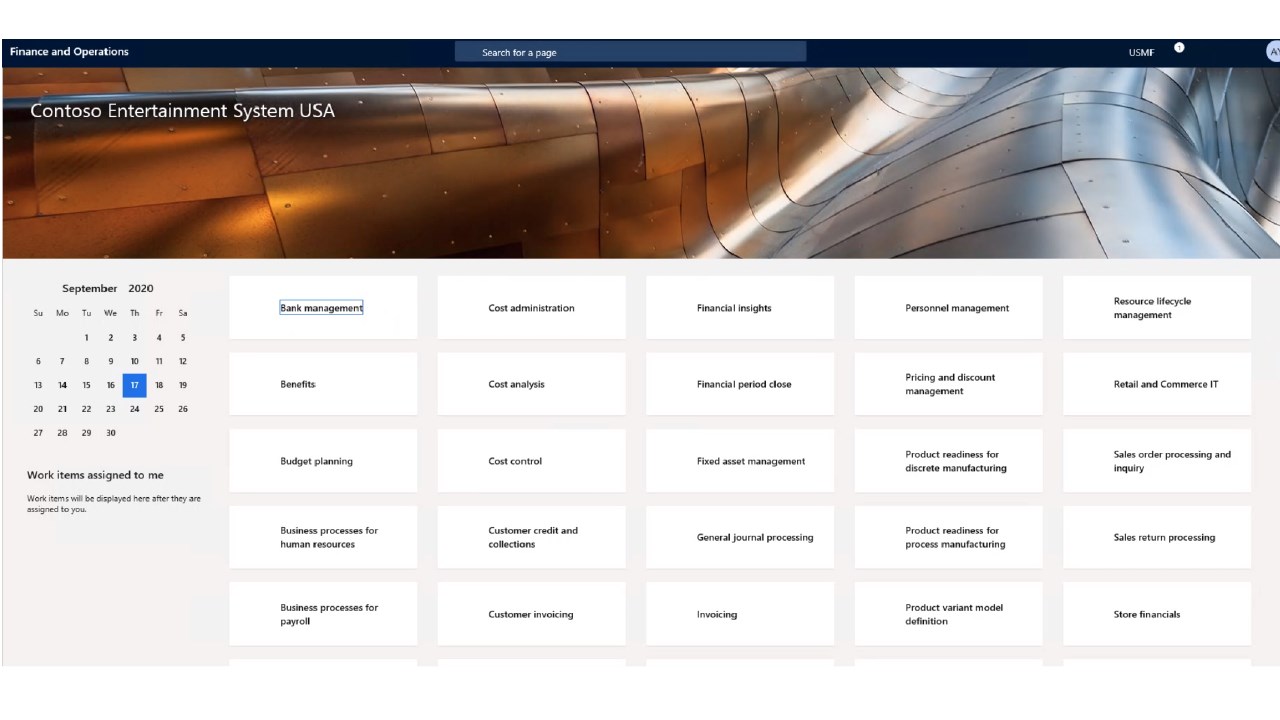Select September 14 in the calendar
Viewport: 1280px width, 720px height.
coord(62,385)
